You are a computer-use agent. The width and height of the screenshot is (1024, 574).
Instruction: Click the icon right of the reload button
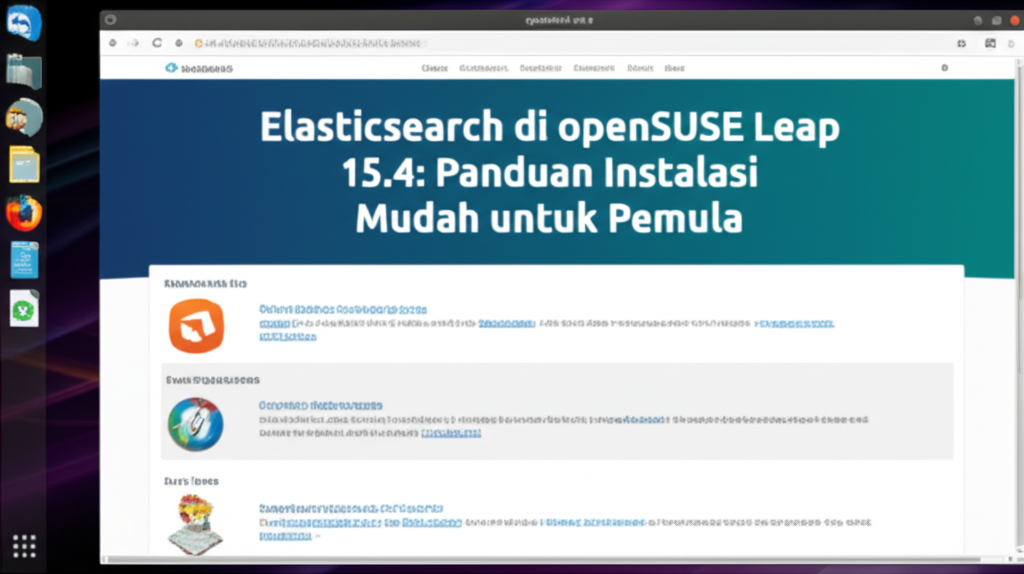(x=178, y=43)
